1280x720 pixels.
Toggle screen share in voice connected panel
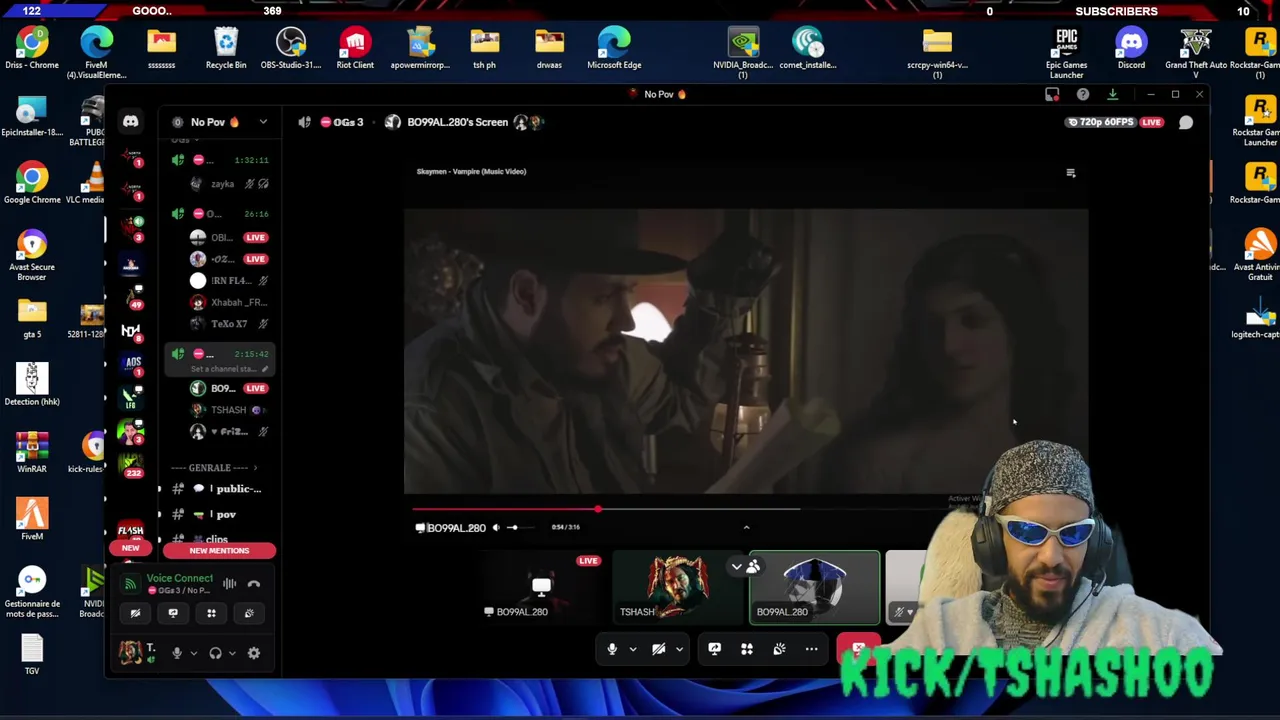(x=173, y=613)
